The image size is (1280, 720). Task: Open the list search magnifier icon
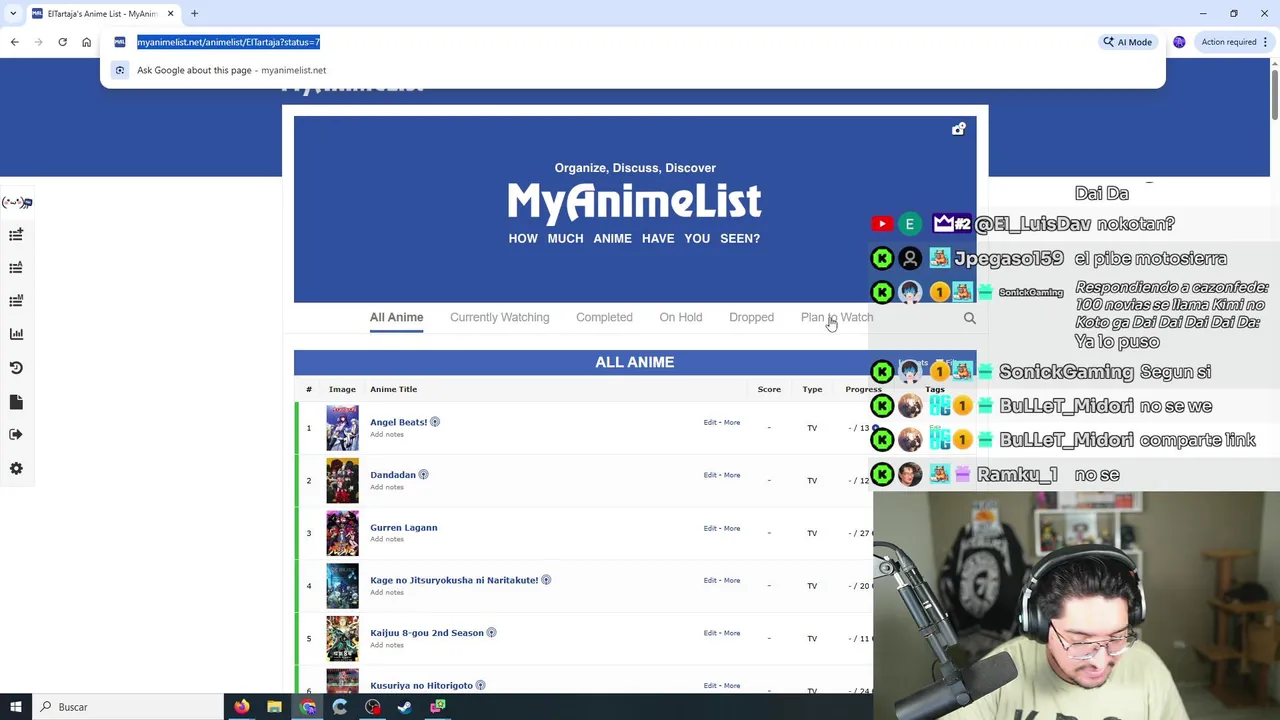(969, 318)
